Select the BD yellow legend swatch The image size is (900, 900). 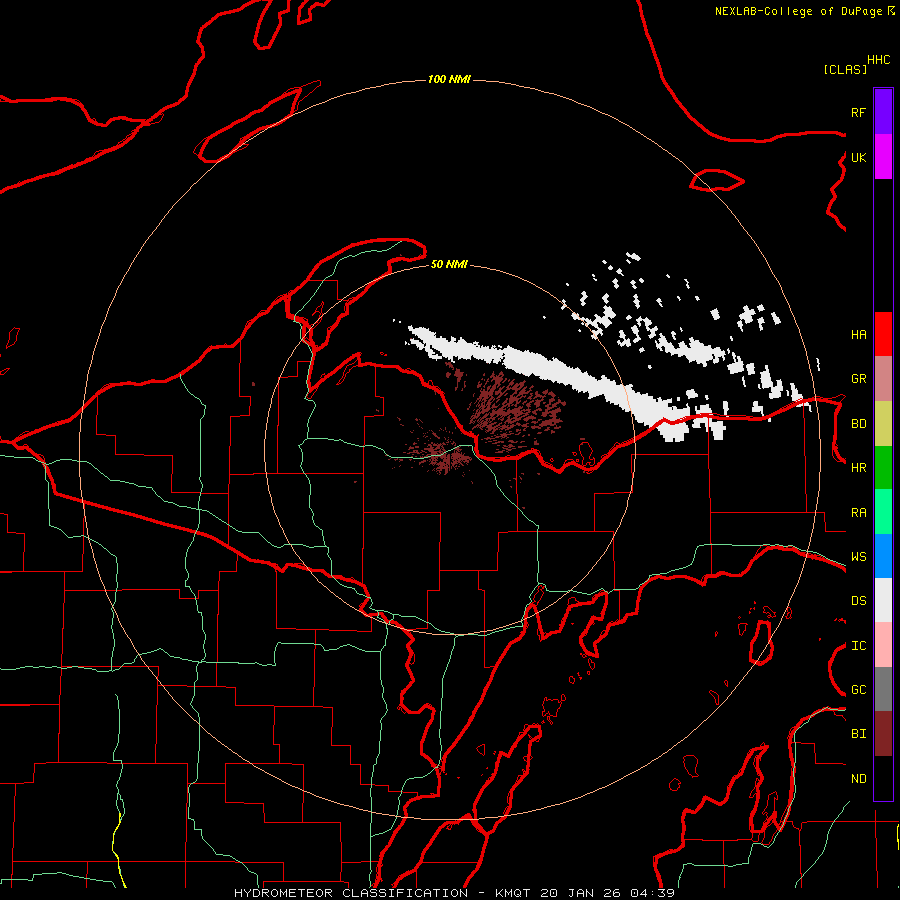[x=883, y=424]
